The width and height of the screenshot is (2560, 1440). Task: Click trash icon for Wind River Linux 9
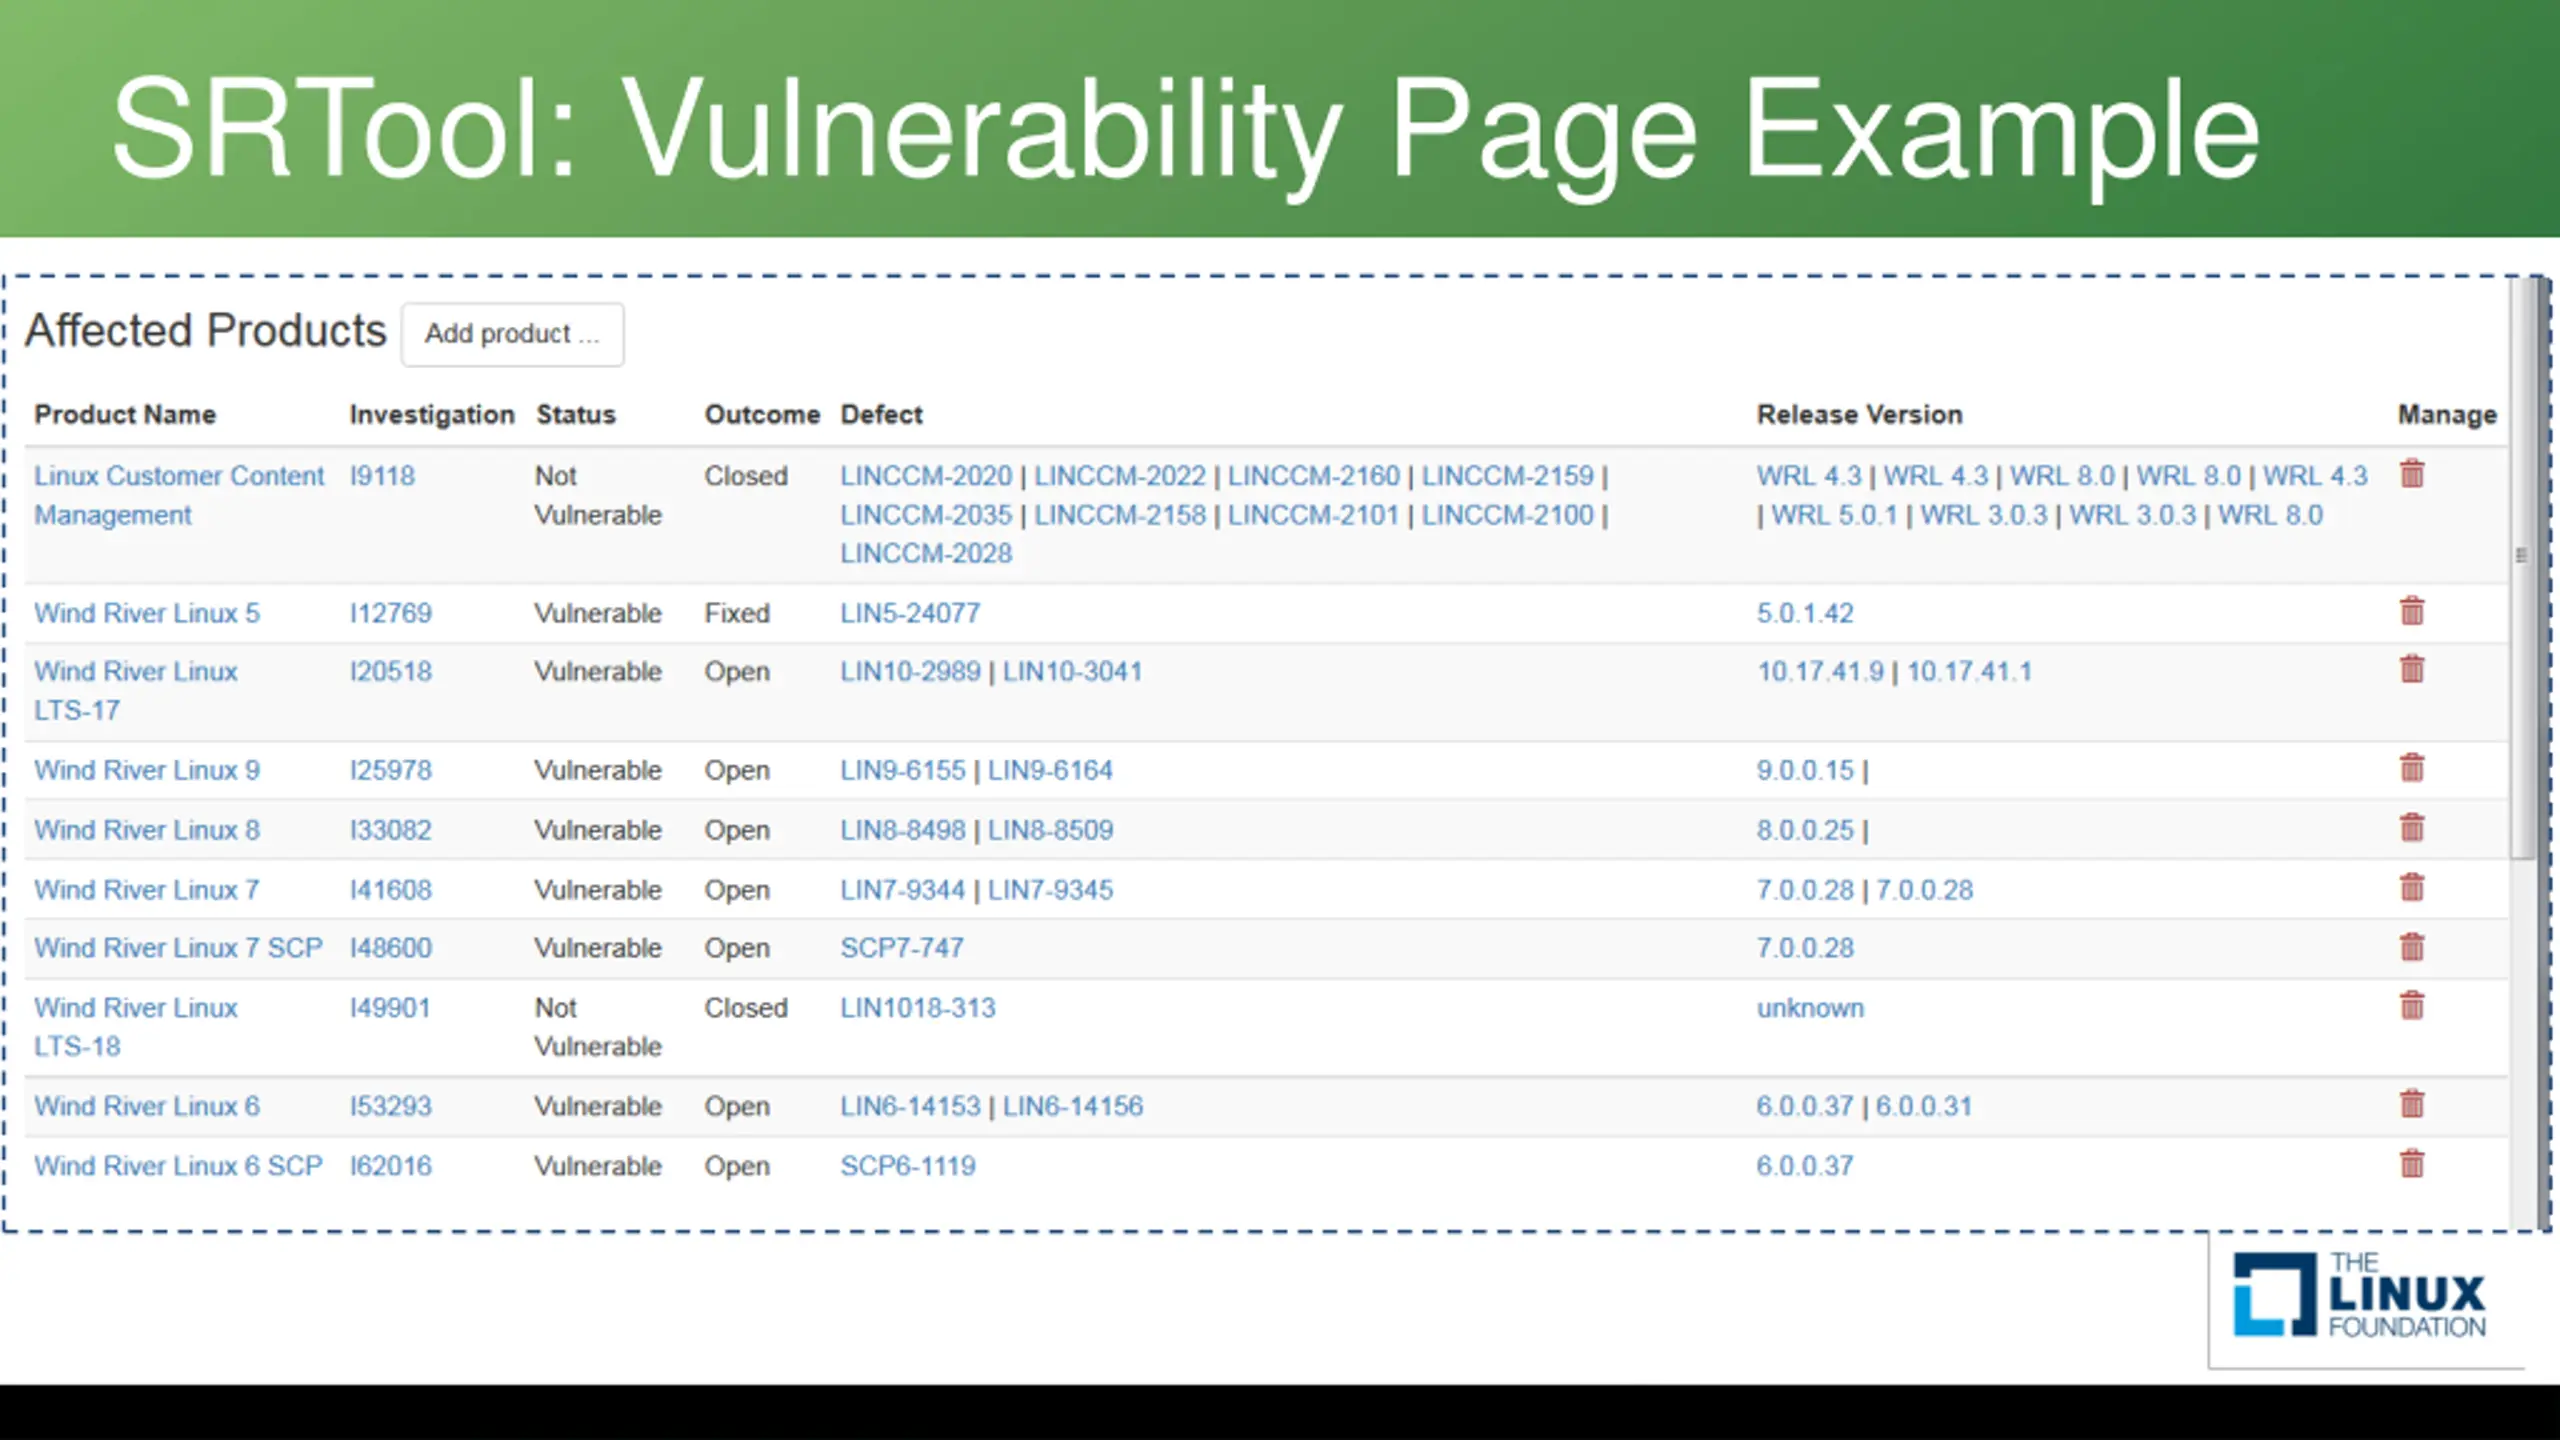click(2412, 768)
